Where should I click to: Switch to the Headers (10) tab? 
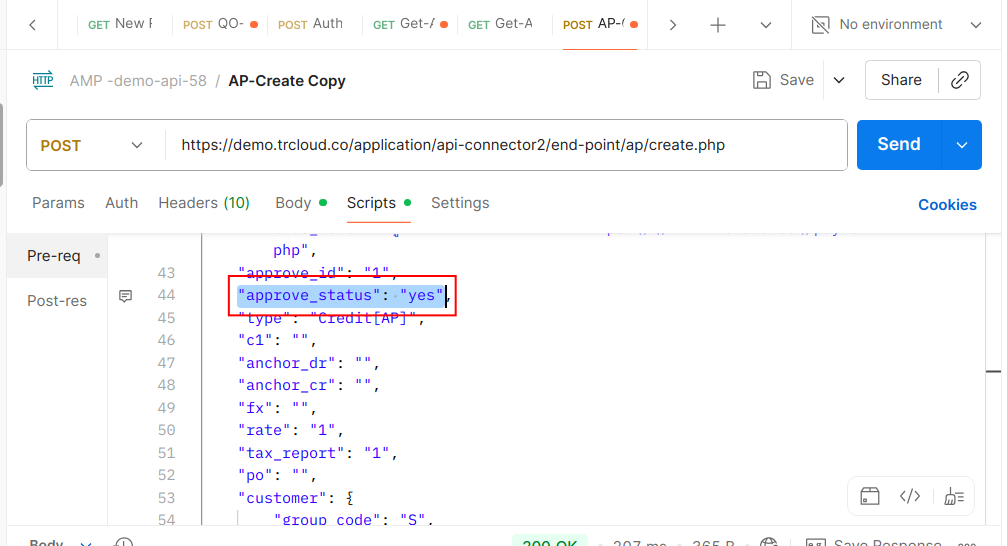coord(204,203)
